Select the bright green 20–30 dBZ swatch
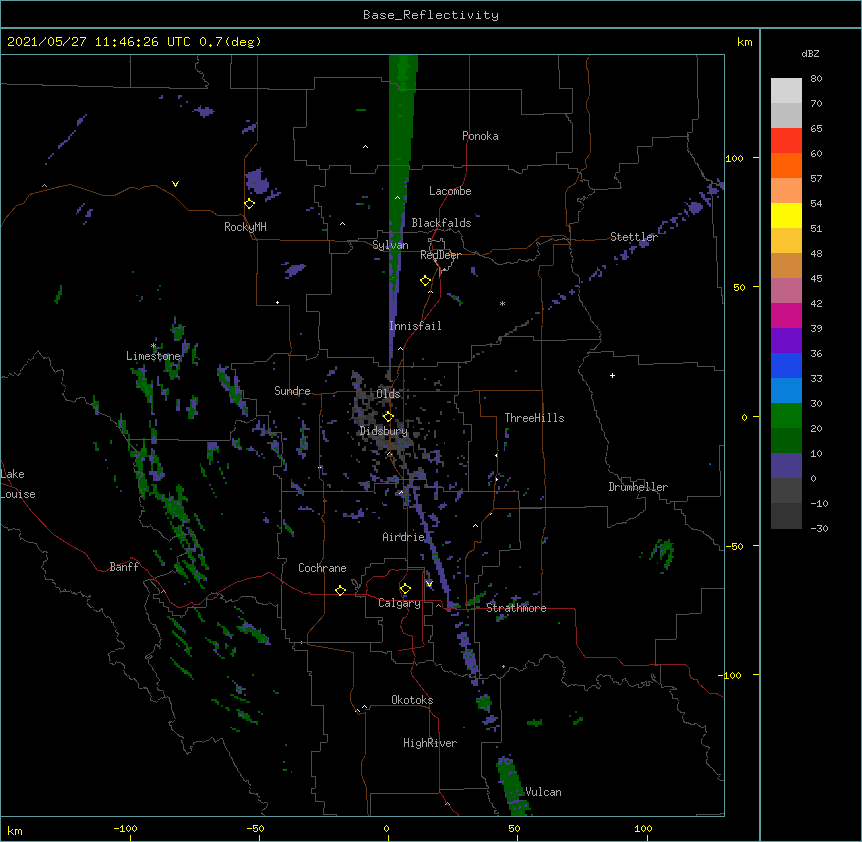Image resolution: width=862 pixels, height=842 pixels. (x=786, y=416)
